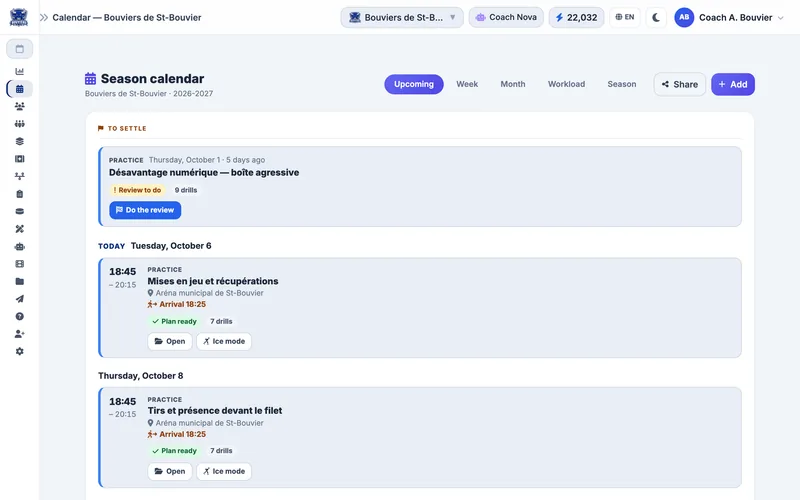The height and width of the screenshot is (500, 800).
Task: Open the players group sidebar icon
Action: (19, 106)
